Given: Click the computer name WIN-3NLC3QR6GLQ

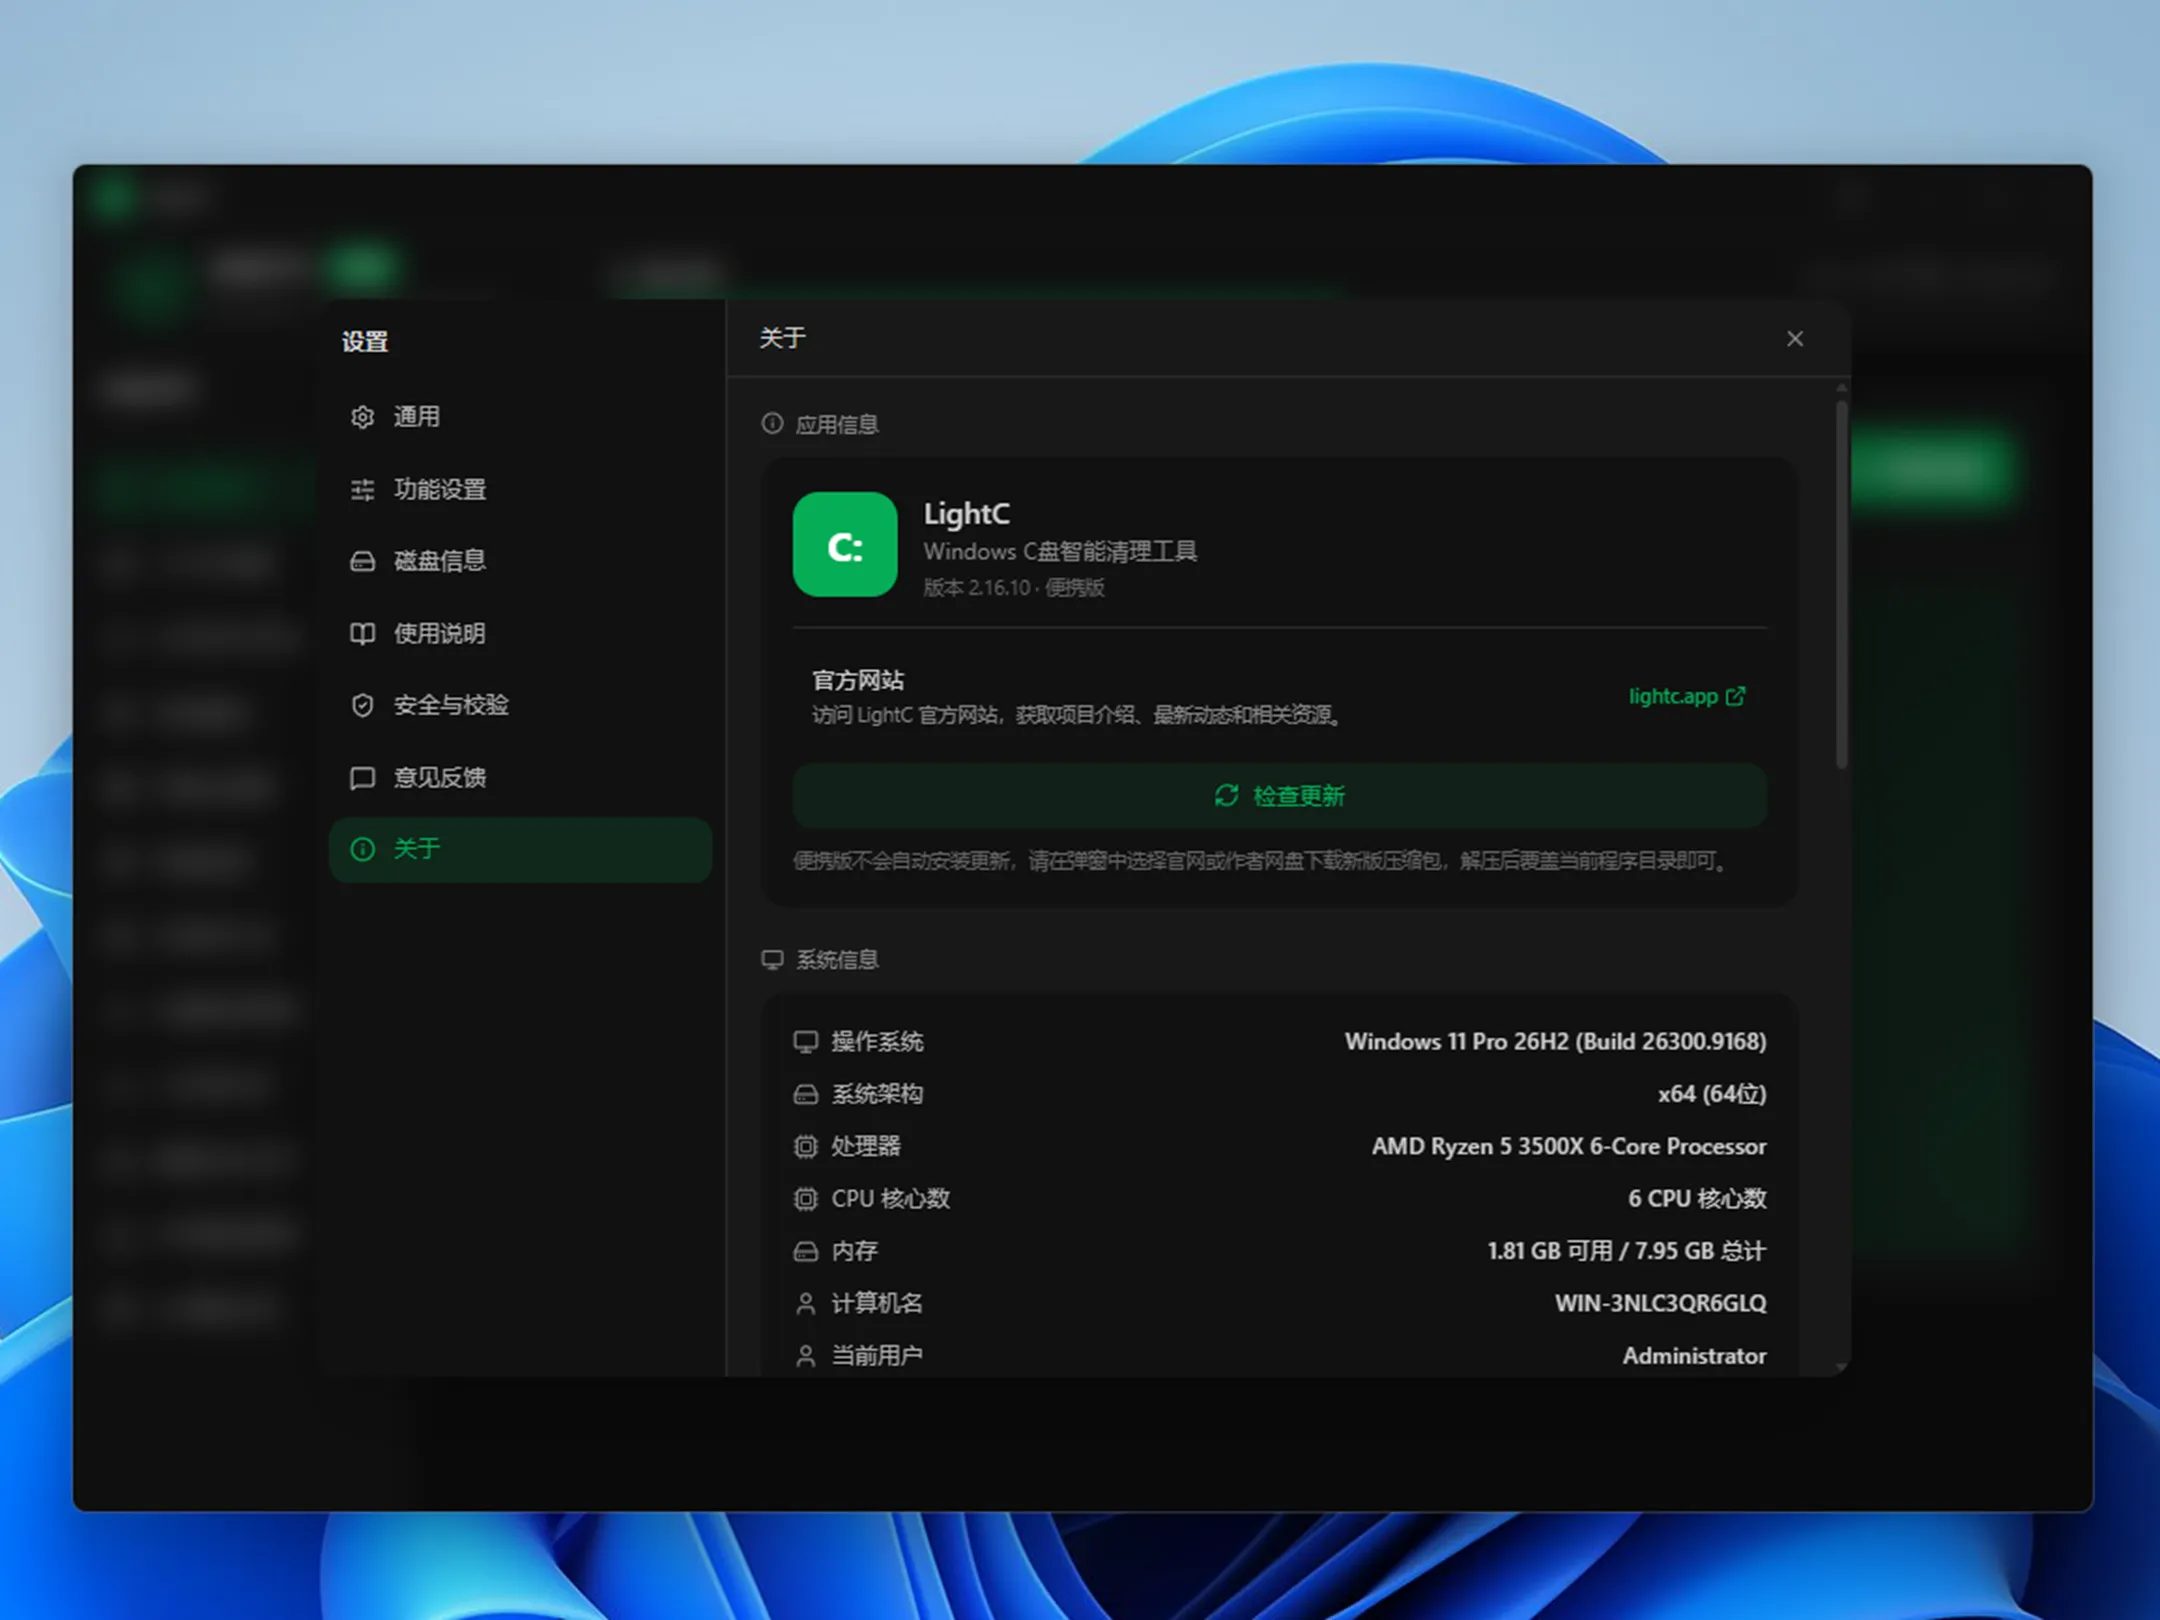Looking at the screenshot, I should pyautogui.click(x=1661, y=1303).
